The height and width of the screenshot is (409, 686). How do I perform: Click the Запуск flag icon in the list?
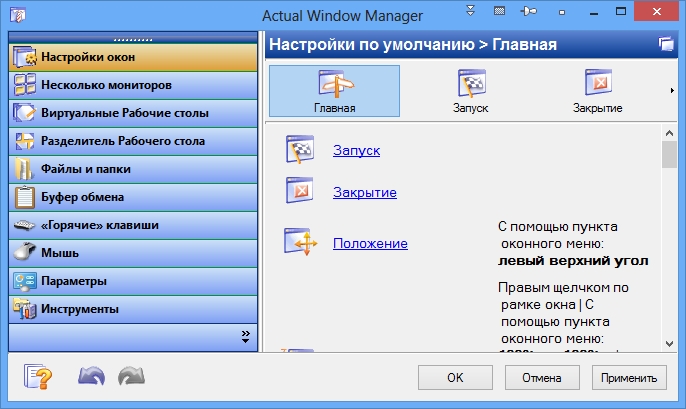(x=301, y=150)
